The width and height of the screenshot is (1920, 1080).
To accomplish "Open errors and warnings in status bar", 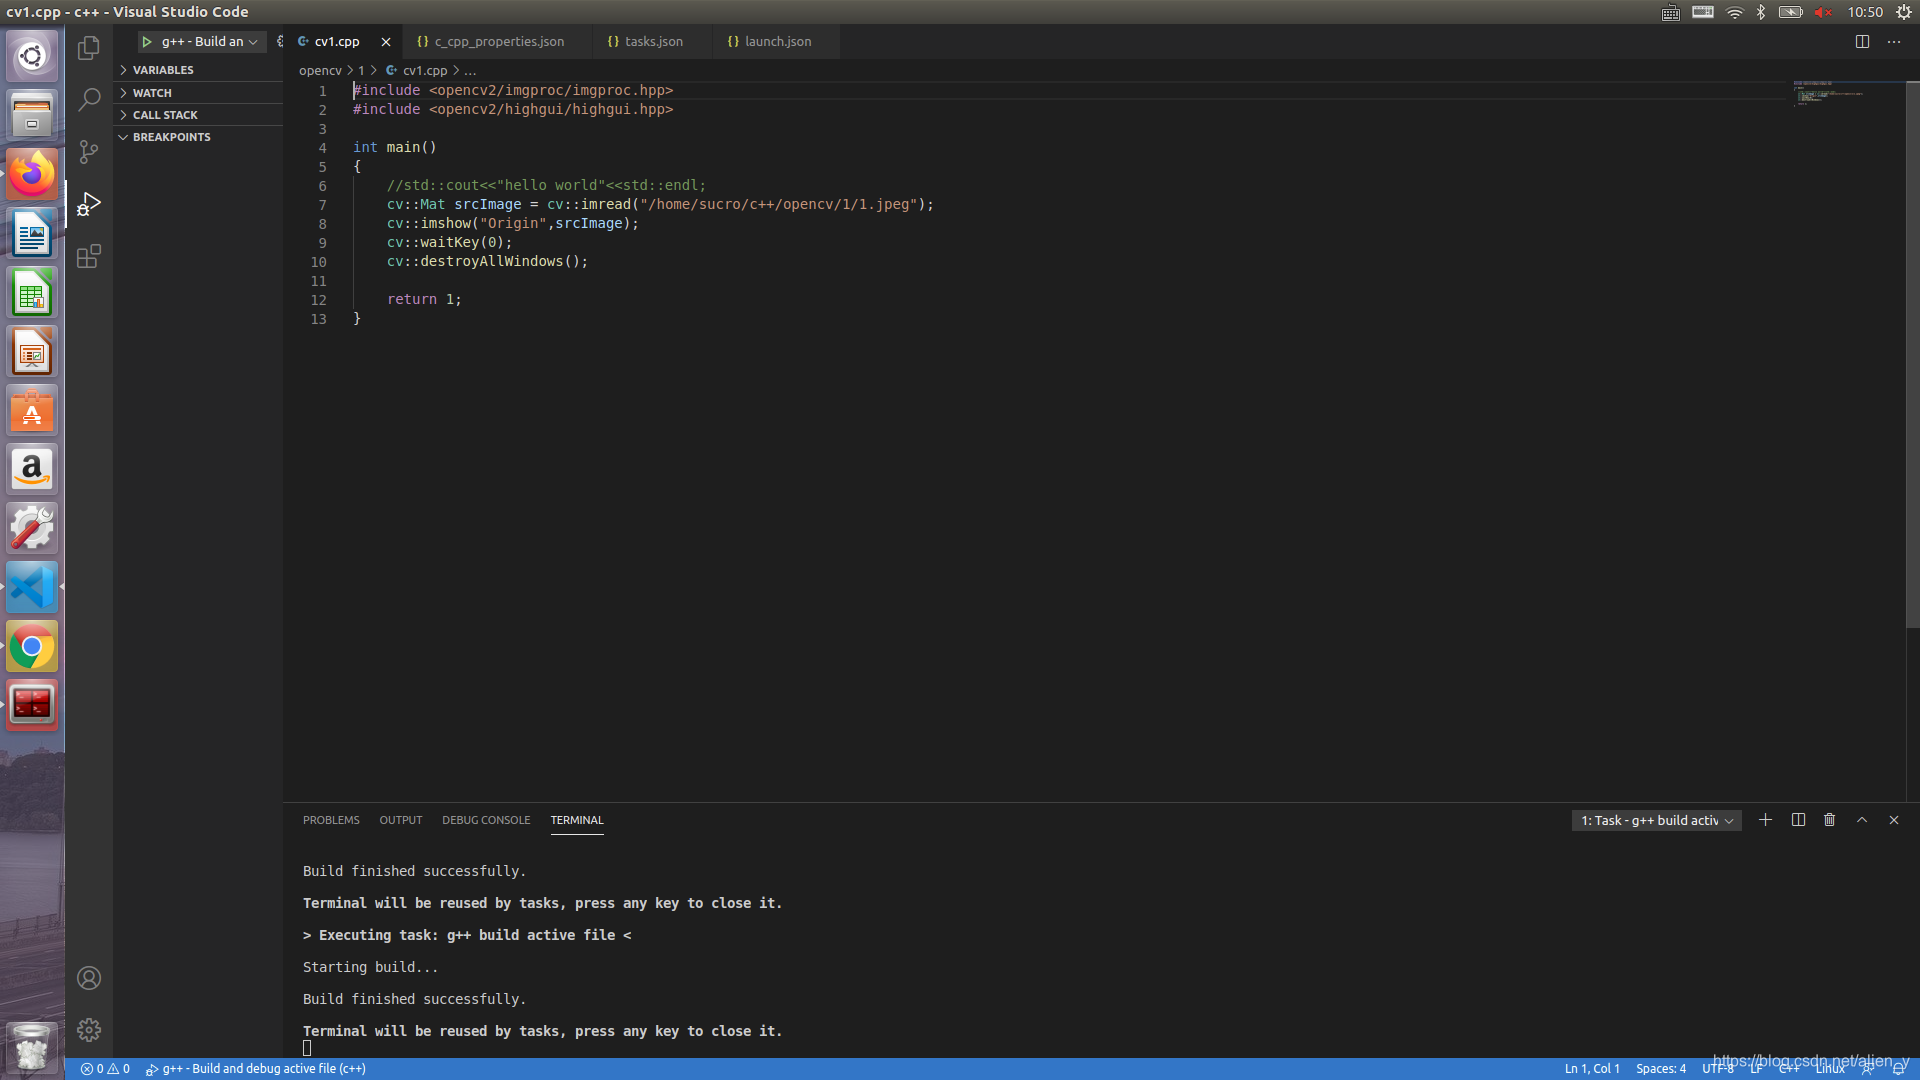I will [x=105, y=1069].
